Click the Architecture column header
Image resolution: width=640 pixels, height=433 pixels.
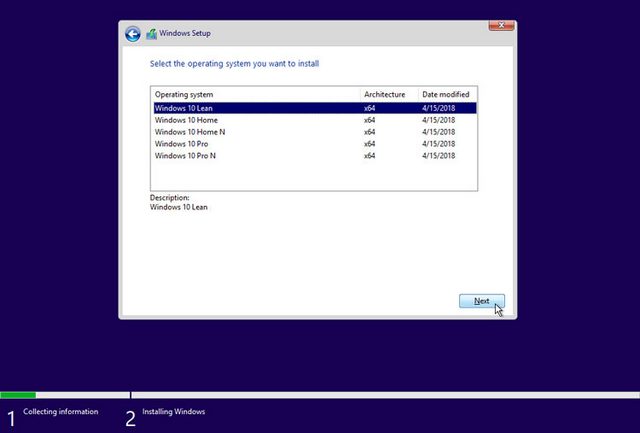389,94
